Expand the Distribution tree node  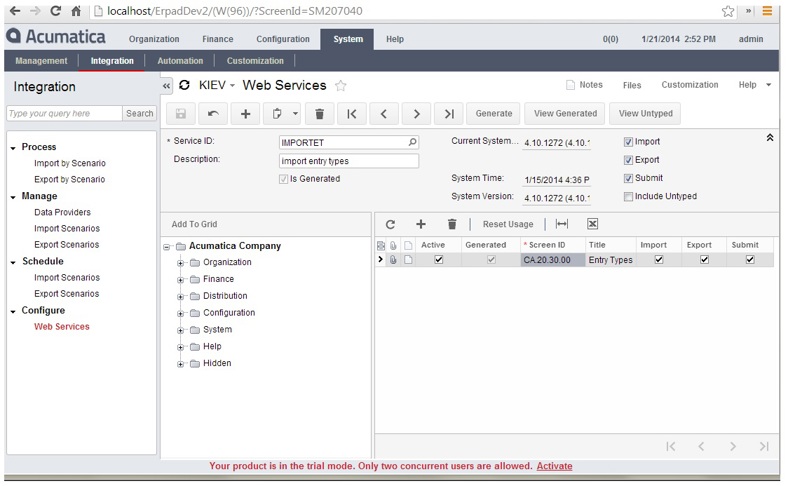tap(181, 297)
